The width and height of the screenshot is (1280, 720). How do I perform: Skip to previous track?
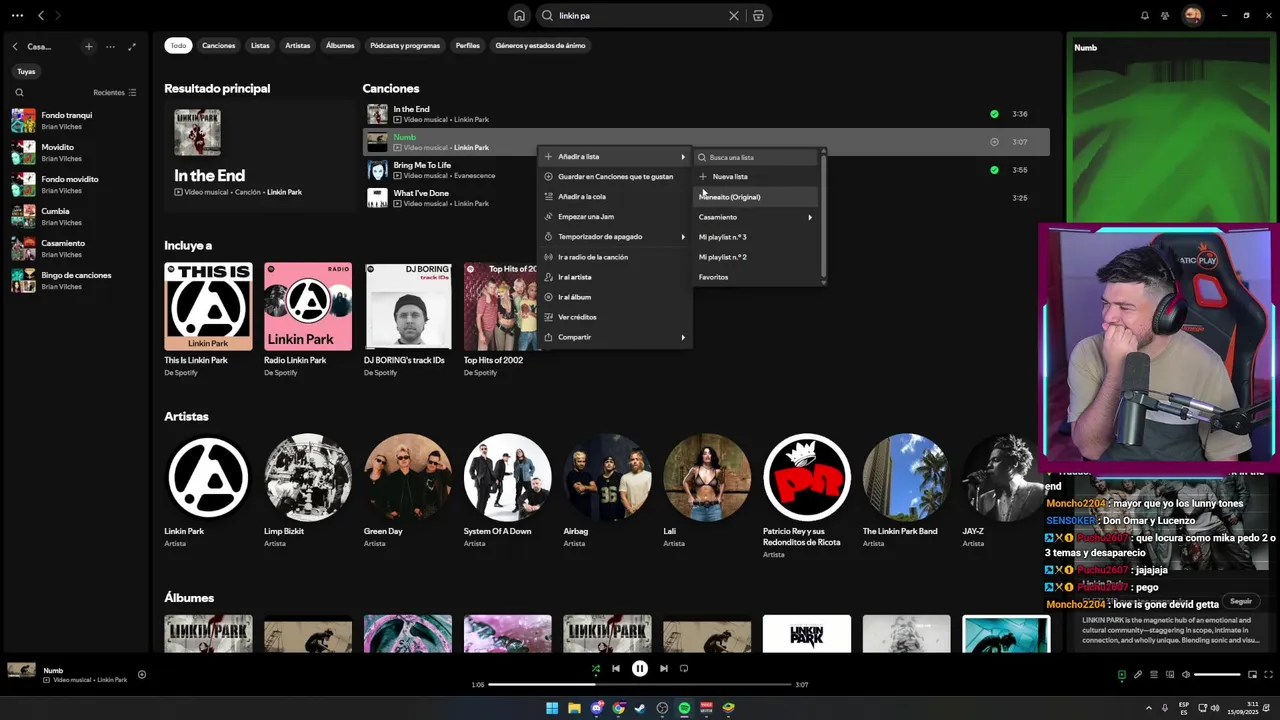click(x=616, y=669)
